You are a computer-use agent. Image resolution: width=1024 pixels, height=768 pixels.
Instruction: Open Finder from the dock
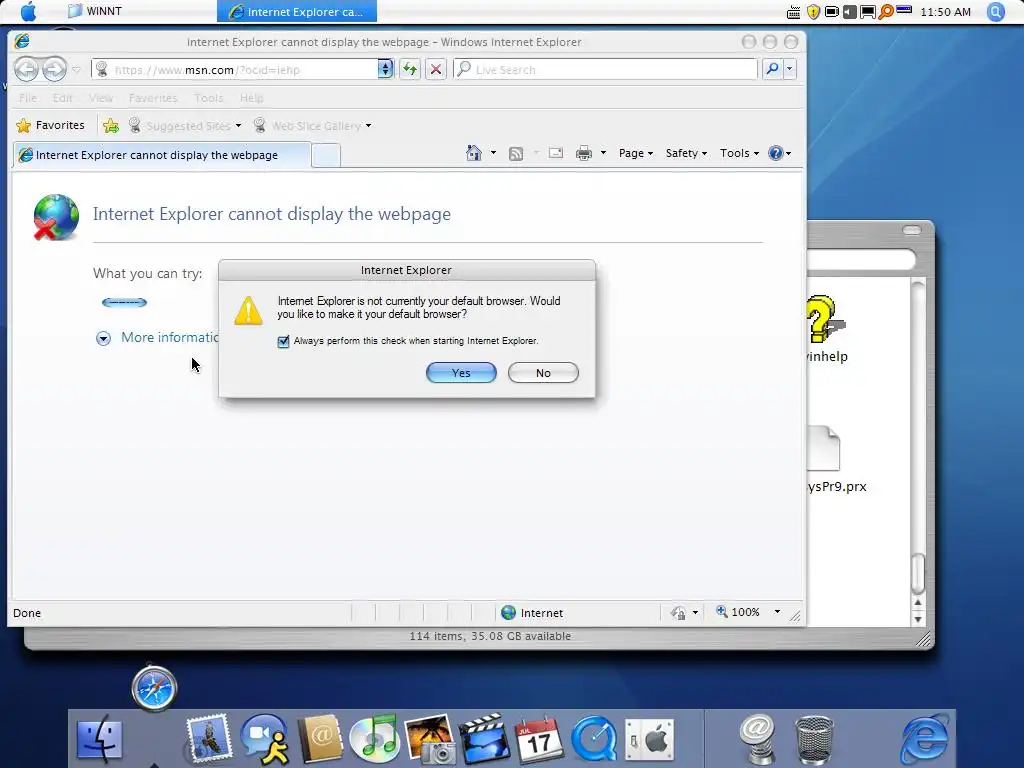click(x=99, y=739)
